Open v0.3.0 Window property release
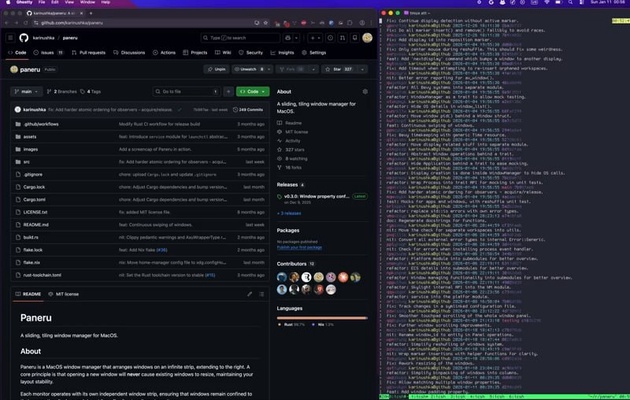Viewport: 630px width, 400px height. tap(316, 196)
